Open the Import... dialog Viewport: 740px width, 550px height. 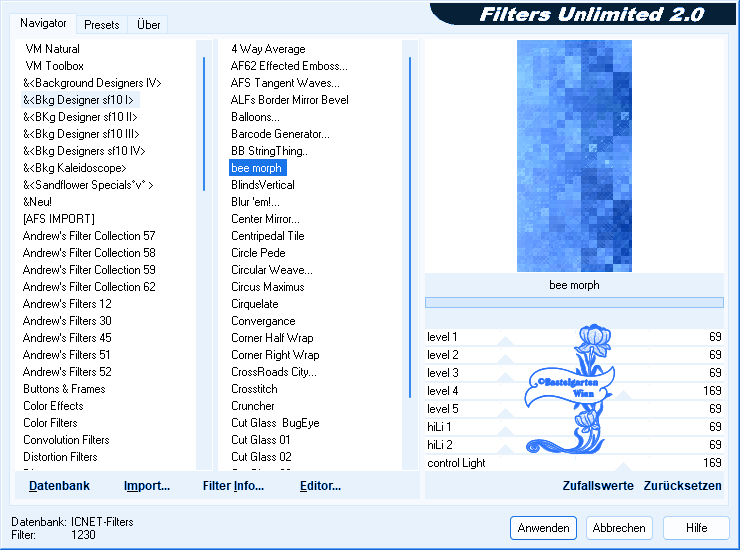[146, 485]
